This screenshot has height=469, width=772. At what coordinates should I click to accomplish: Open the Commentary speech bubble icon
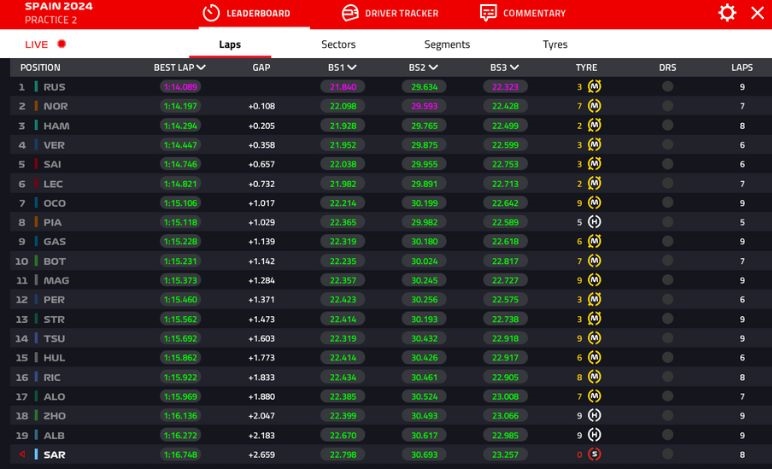coord(488,13)
